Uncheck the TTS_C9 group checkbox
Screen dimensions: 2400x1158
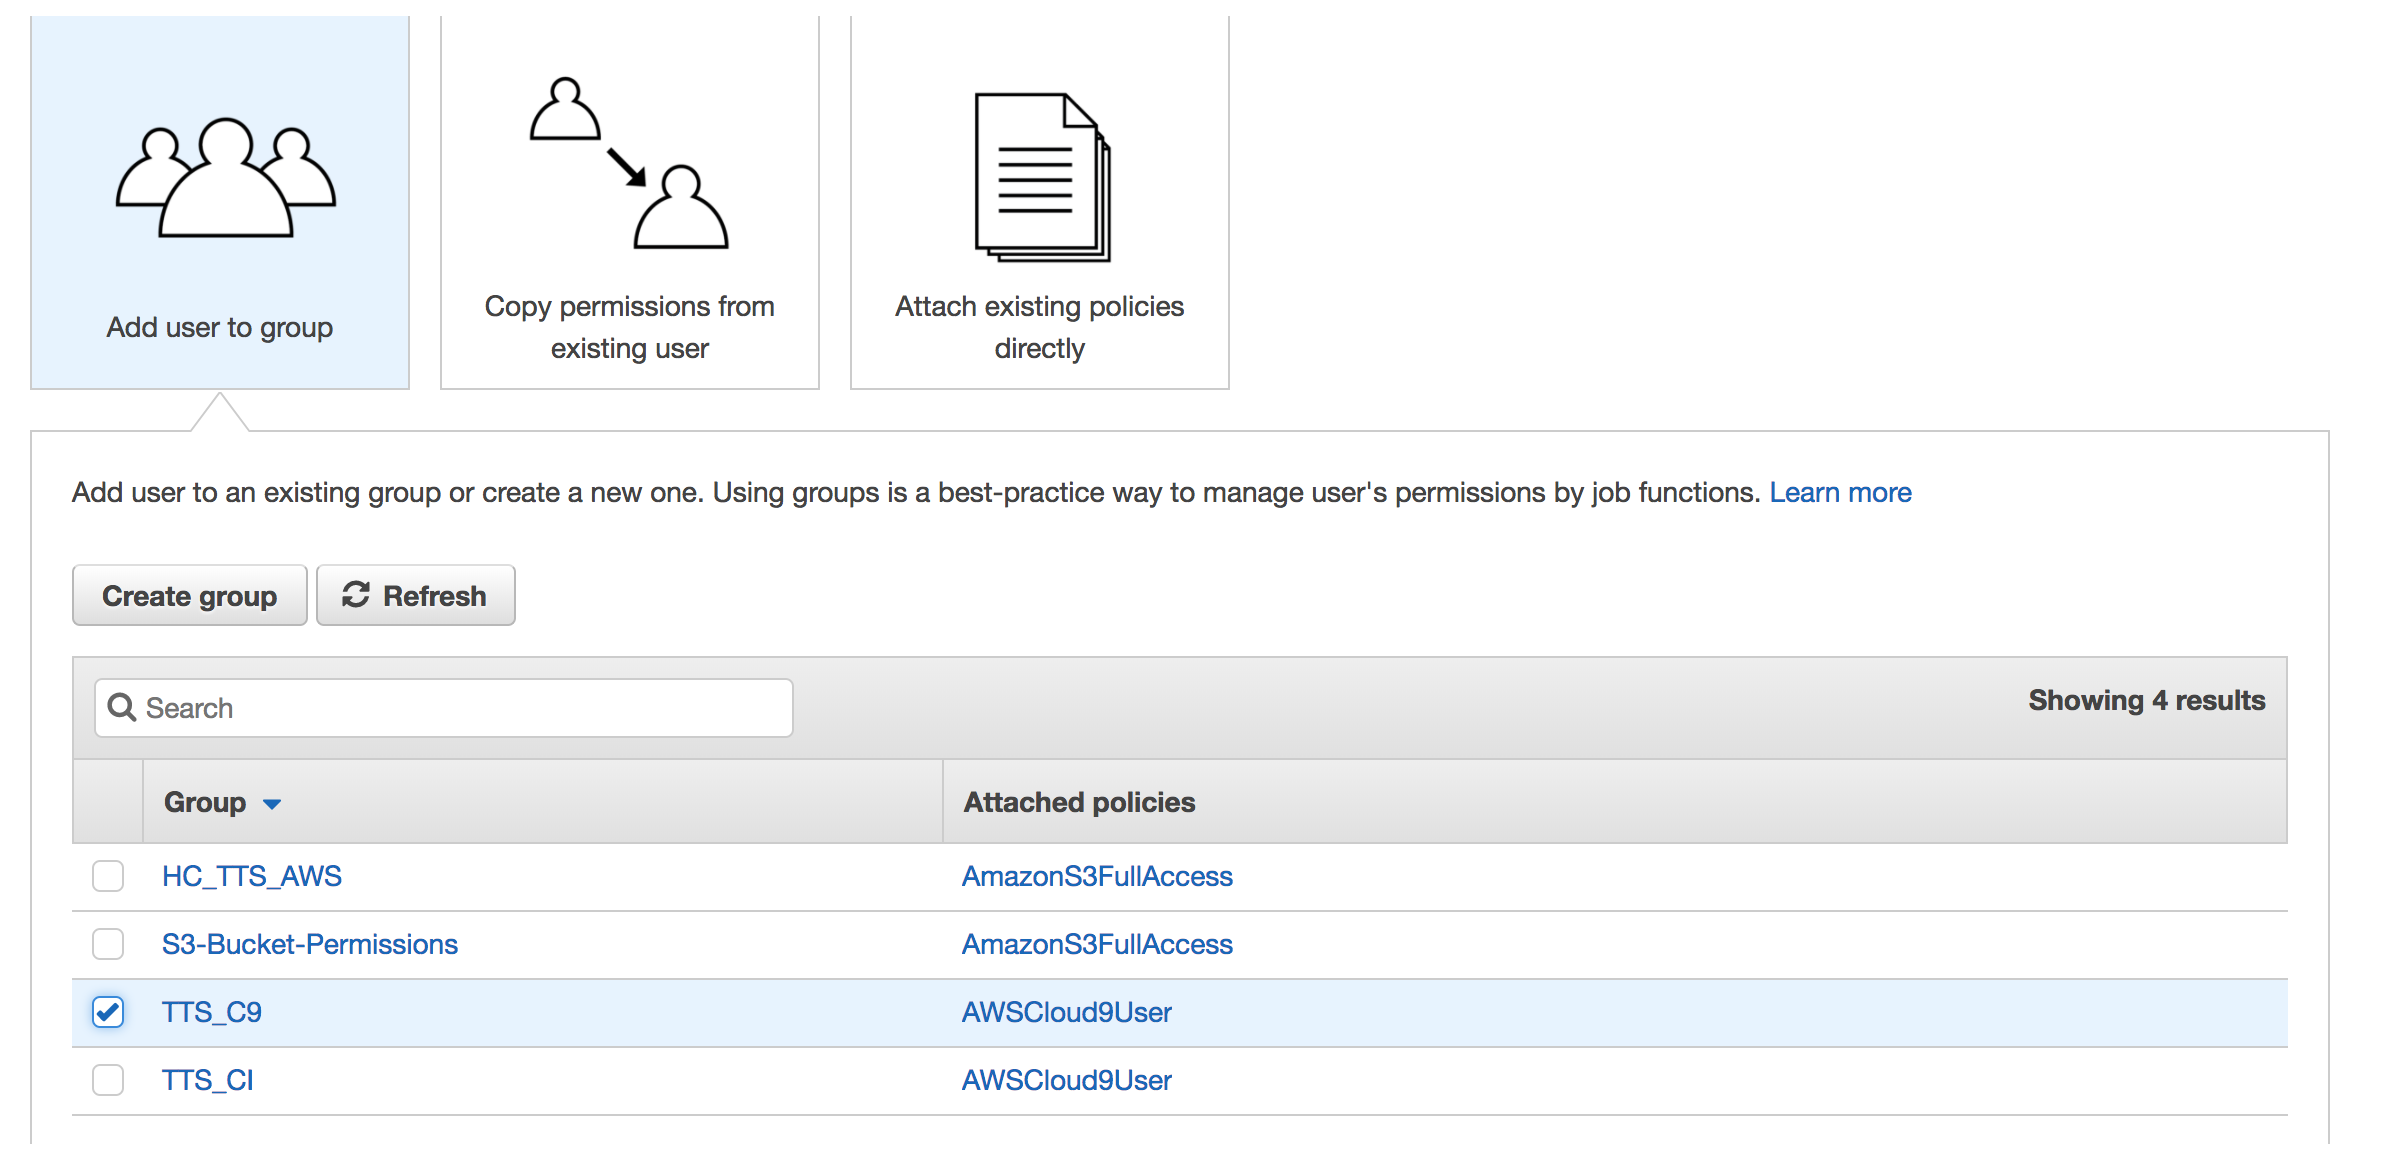point(108,1012)
